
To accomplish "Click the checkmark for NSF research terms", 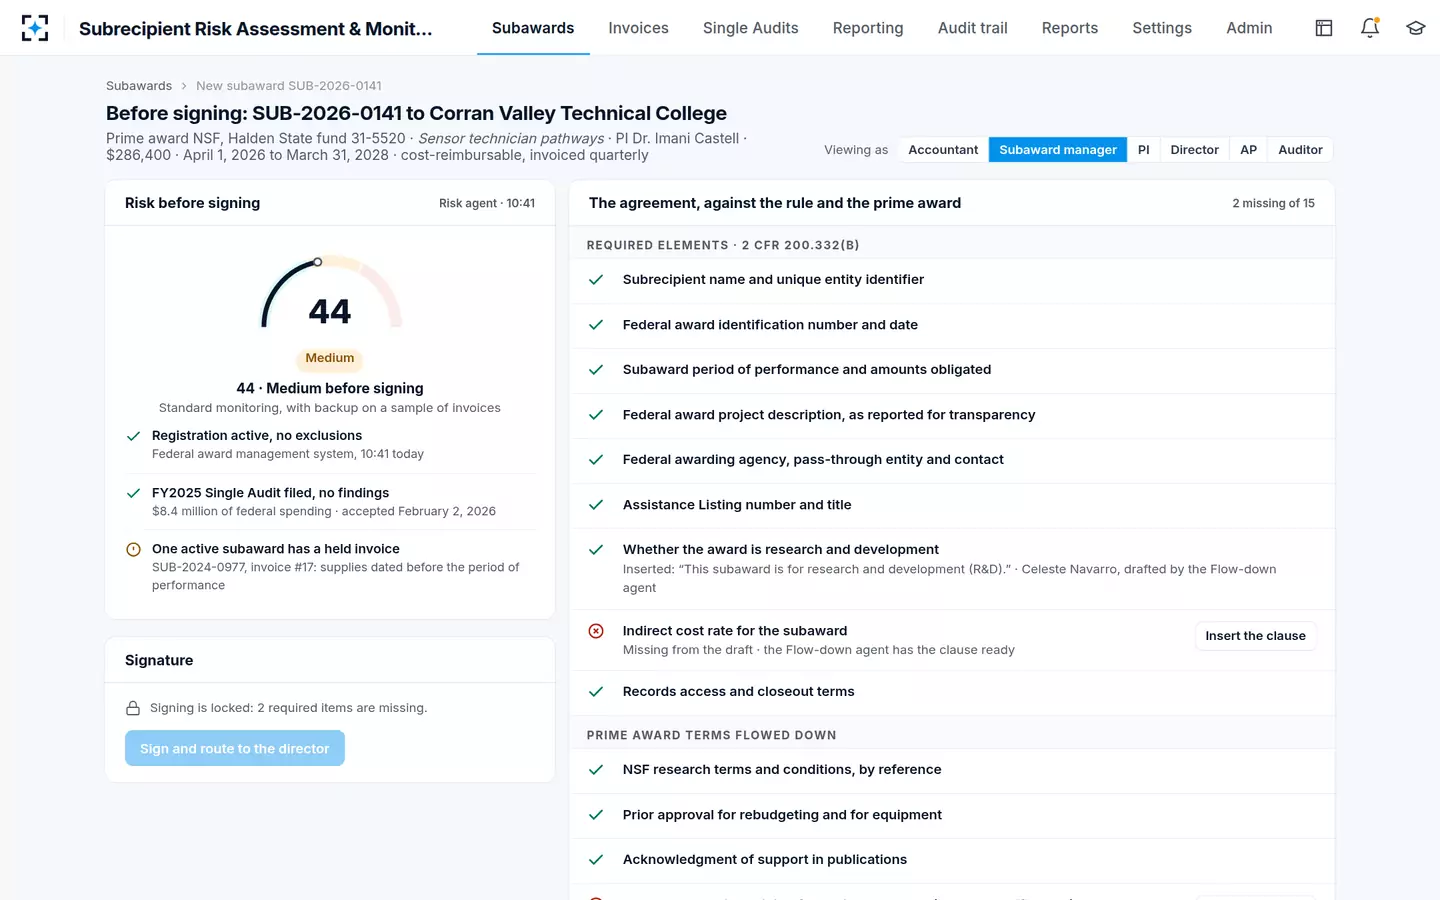I will tap(596, 770).
